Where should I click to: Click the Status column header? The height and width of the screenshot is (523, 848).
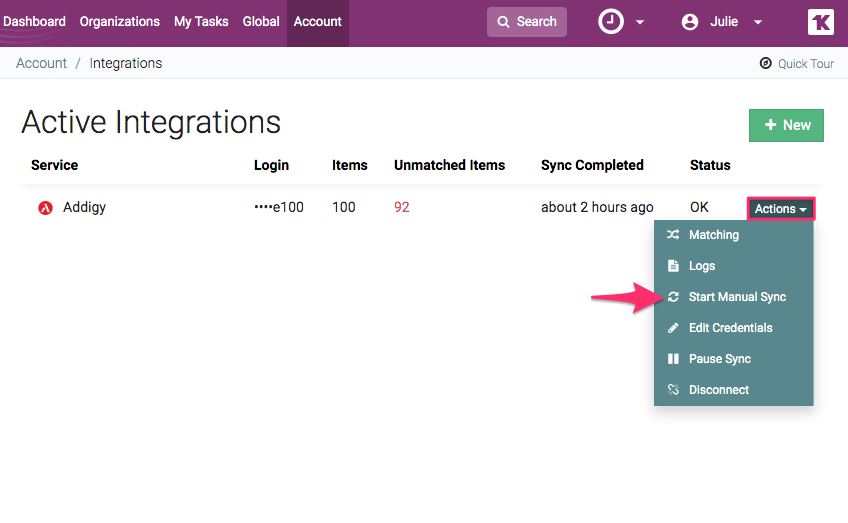point(710,165)
